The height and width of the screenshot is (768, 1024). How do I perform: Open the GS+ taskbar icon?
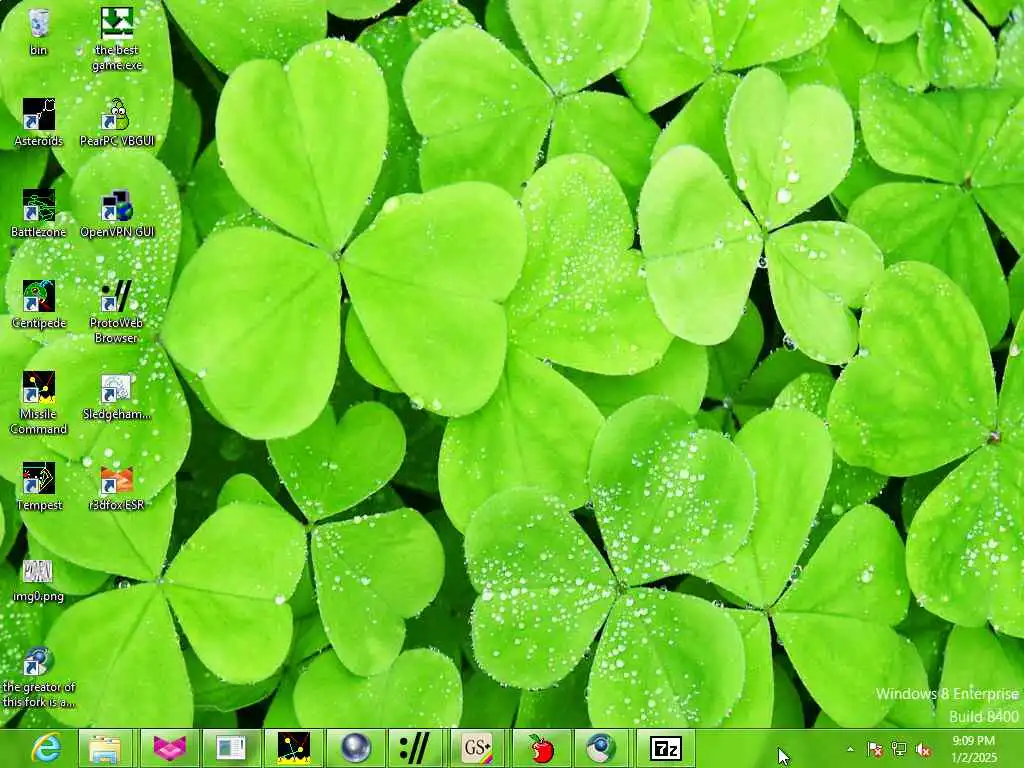pyautogui.click(x=477, y=748)
